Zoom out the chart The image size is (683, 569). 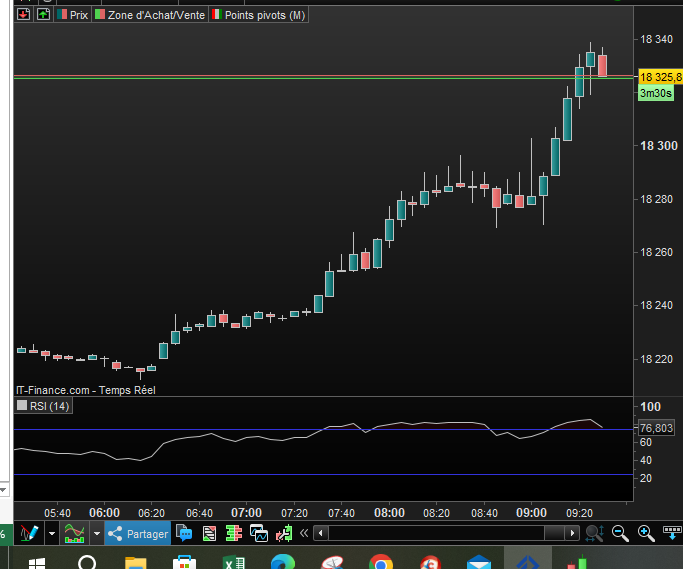(620, 533)
